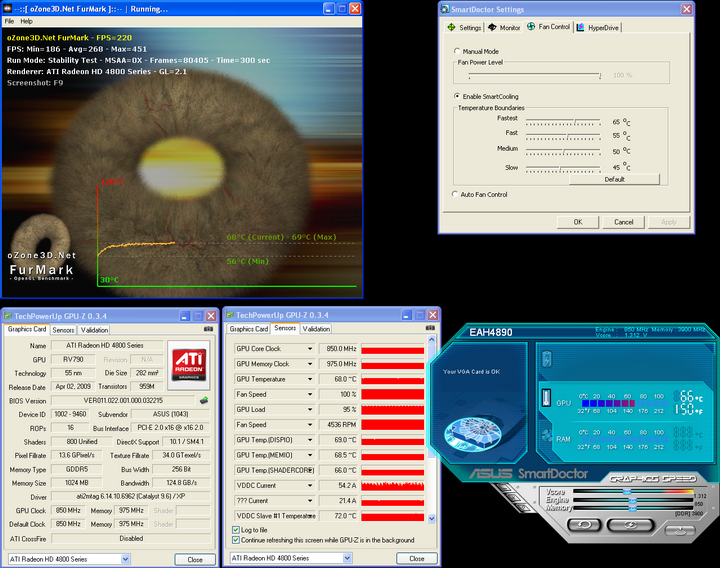The image size is (720, 568).
Task: Click the middle small side button on the SmartDoctor panel
Action: (x=513, y=497)
